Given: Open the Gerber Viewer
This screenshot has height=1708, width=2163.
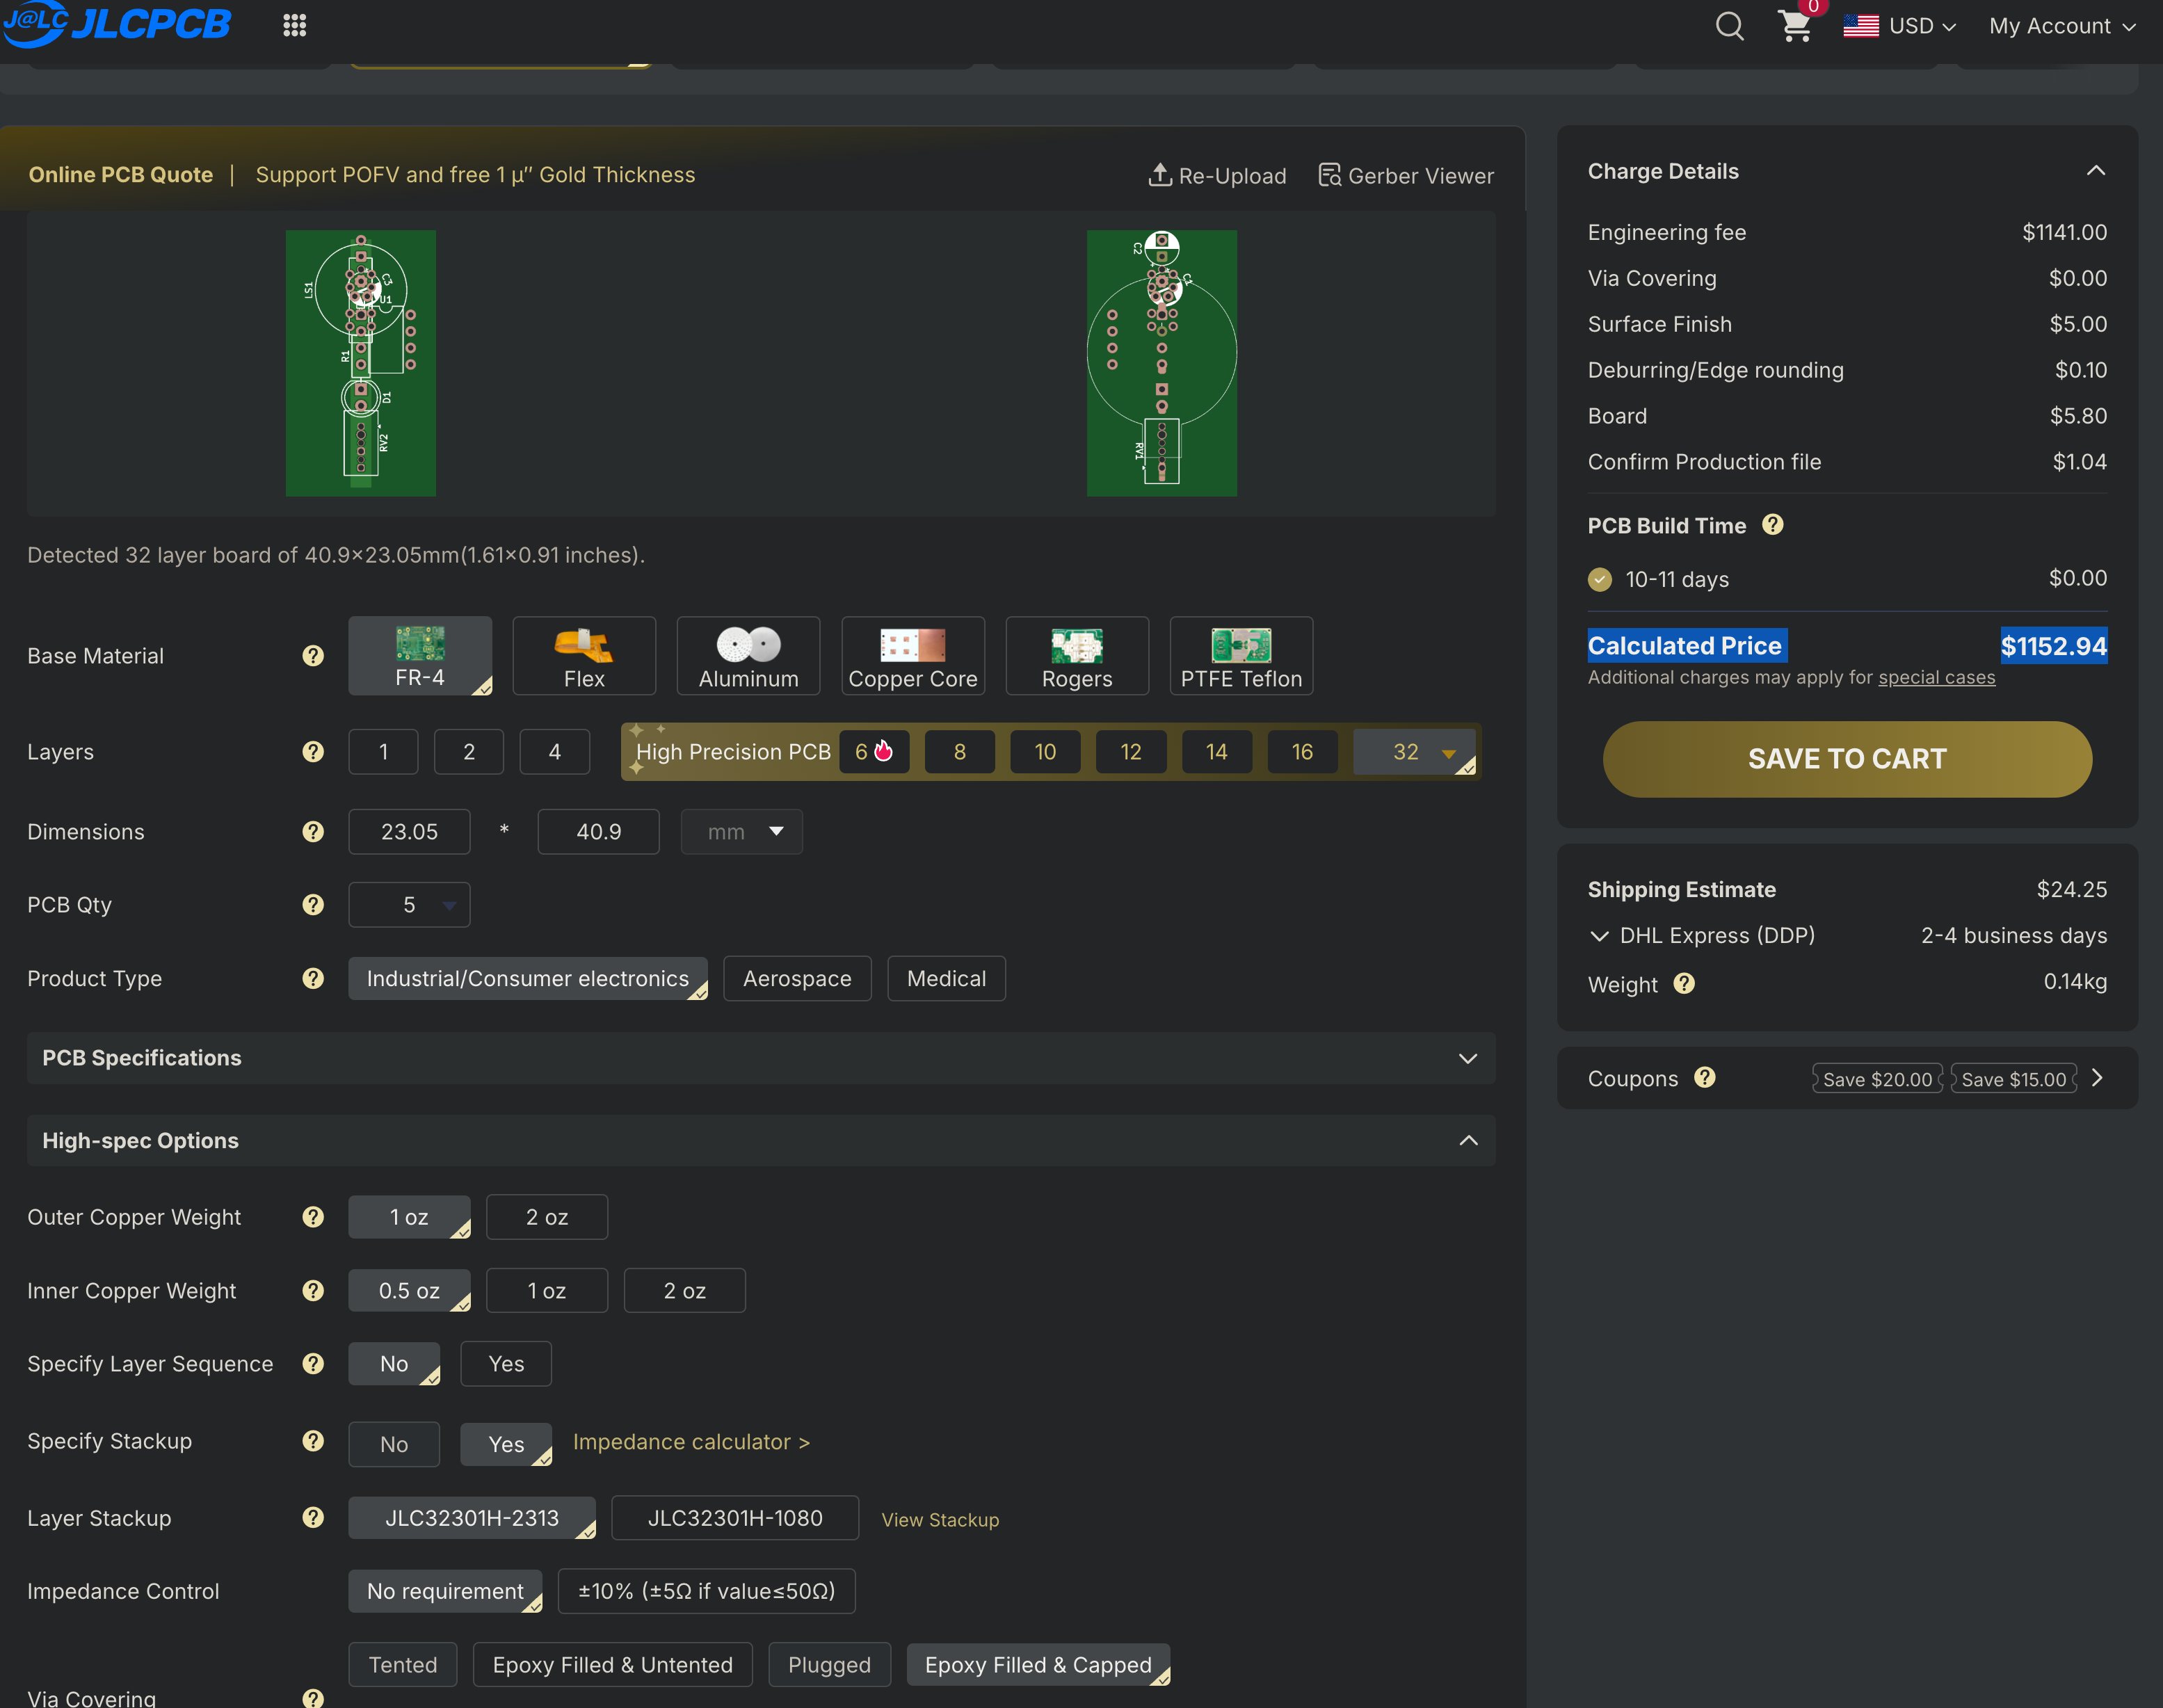Looking at the screenshot, I should (1405, 175).
